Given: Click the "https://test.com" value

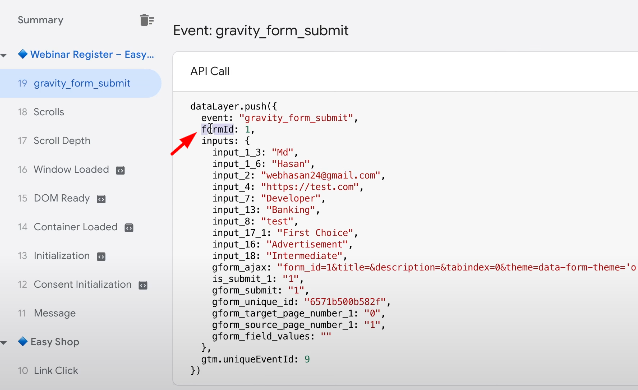Looking at the screenshot, I should (x=310, y=187).
